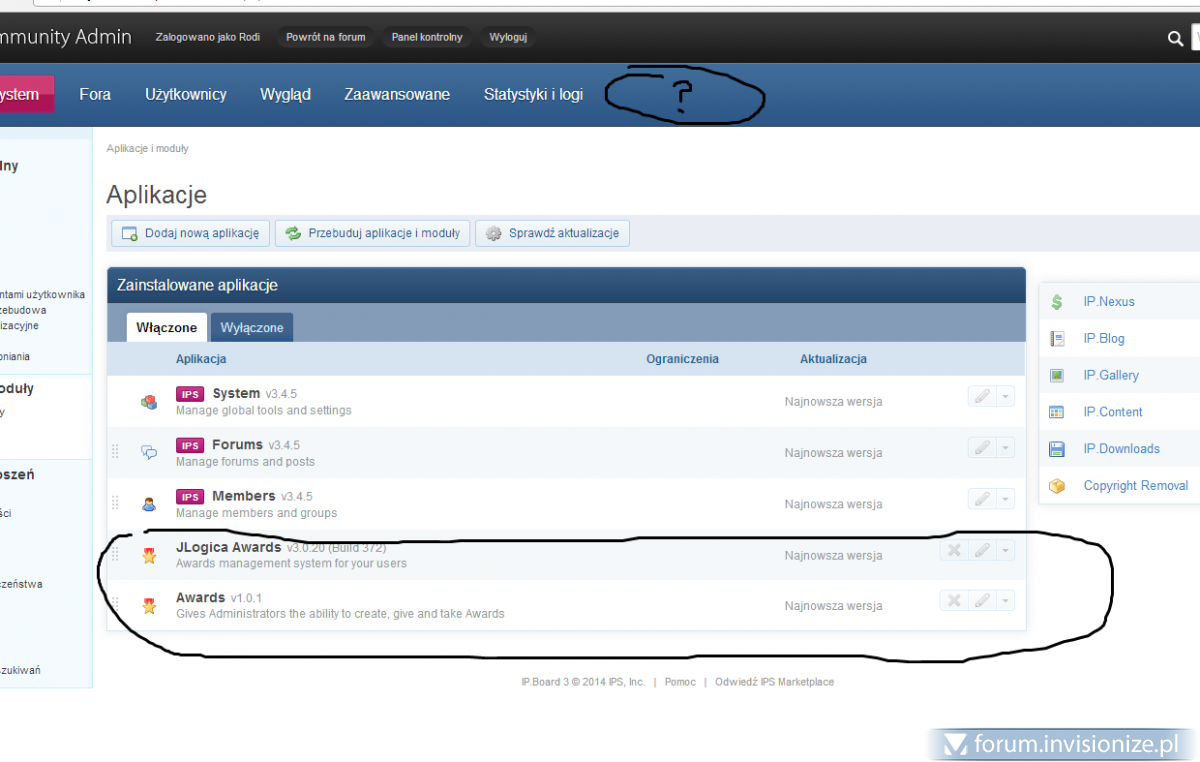Open the Zaawansowane menu
This screenshot has width=1200, height=762.
pos(397,94)
